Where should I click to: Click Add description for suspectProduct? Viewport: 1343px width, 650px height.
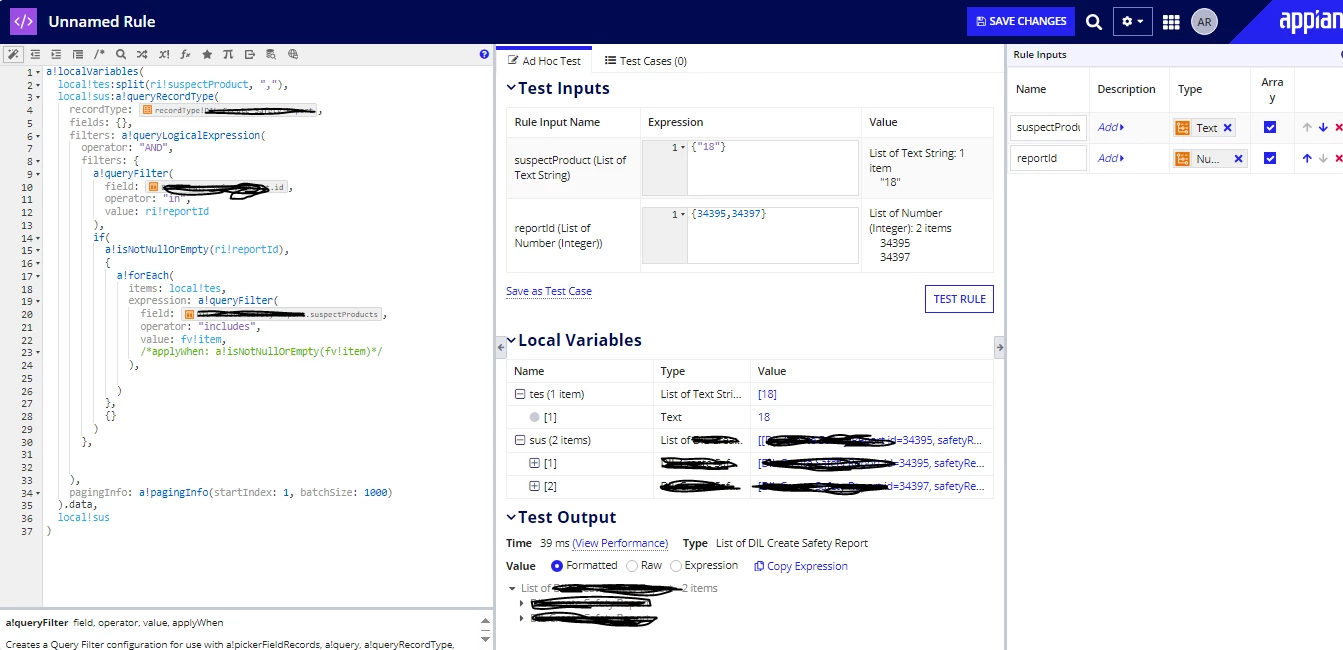click(x=1110, y=127)
